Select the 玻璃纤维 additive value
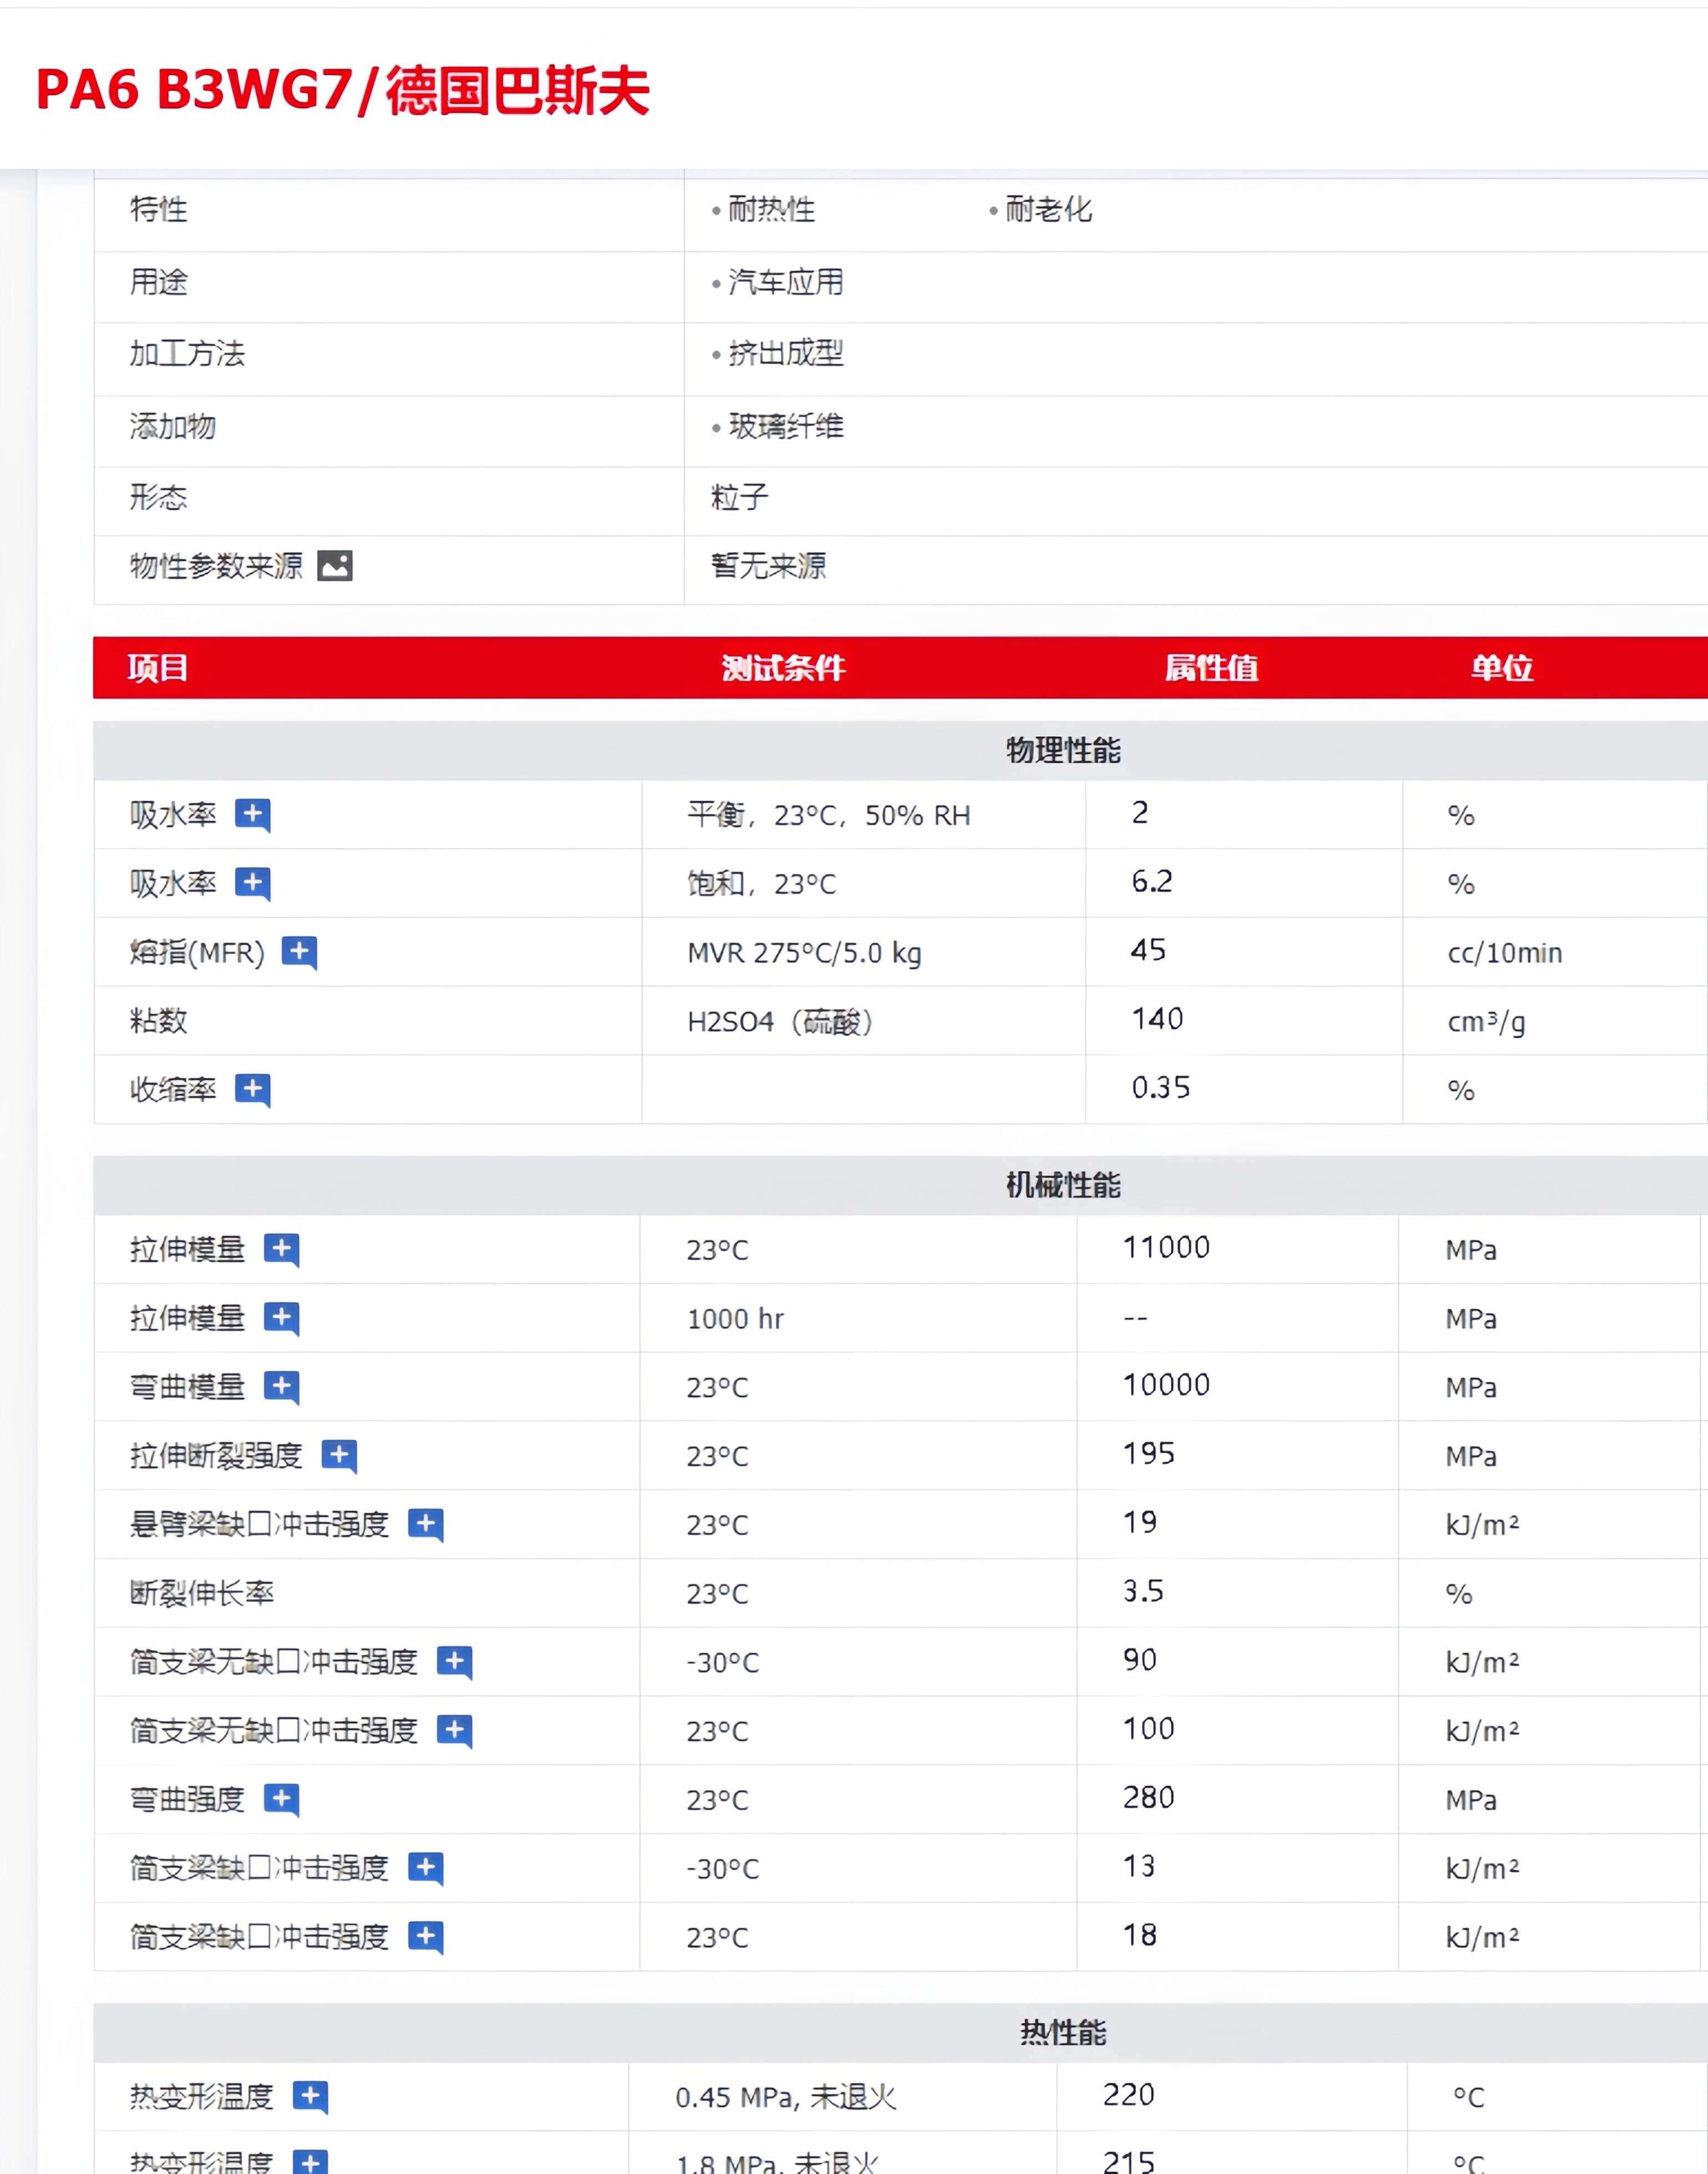This screenshot has width=1708, height=2174. pyautogui.click(x=786, y=427)
